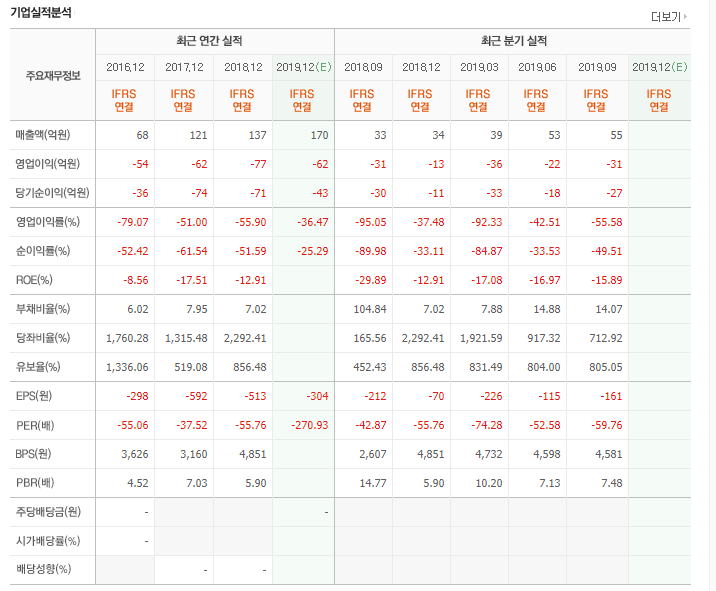Click the 더보기 link
Viewport: 716px width, 591px height.
pos(665,17)
